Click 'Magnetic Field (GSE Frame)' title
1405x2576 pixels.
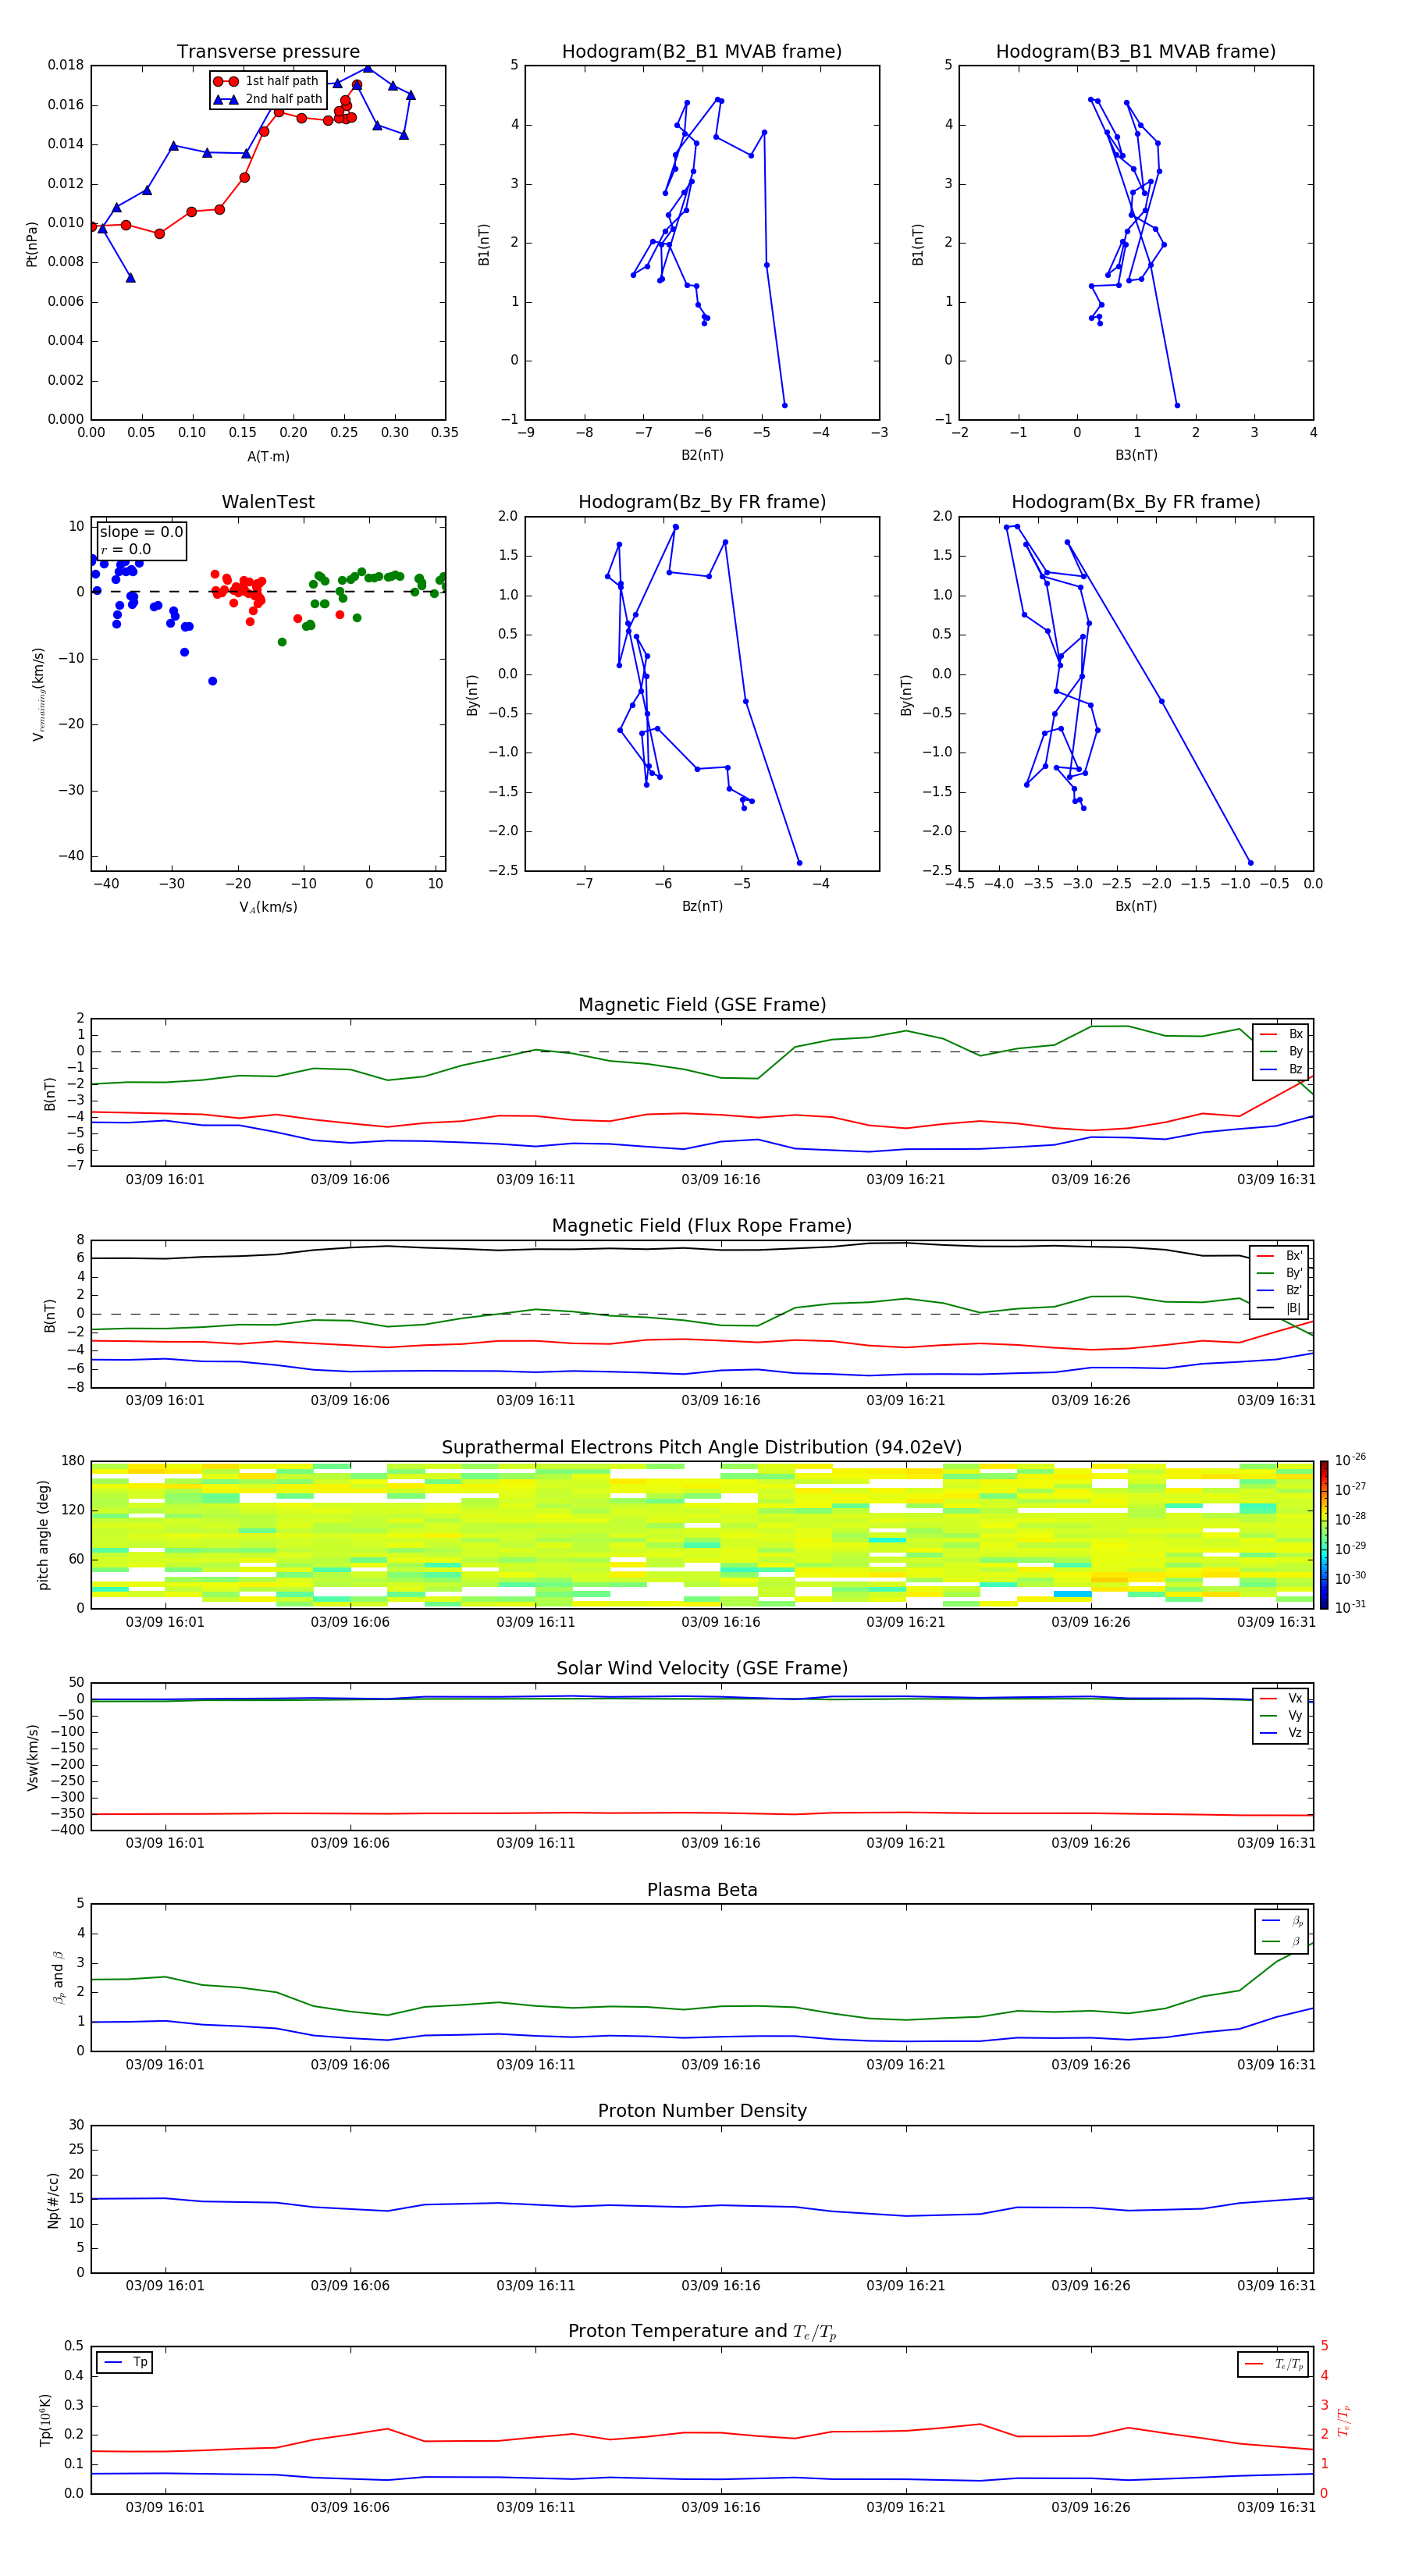pyautogui.click(x=702, y=1005)
